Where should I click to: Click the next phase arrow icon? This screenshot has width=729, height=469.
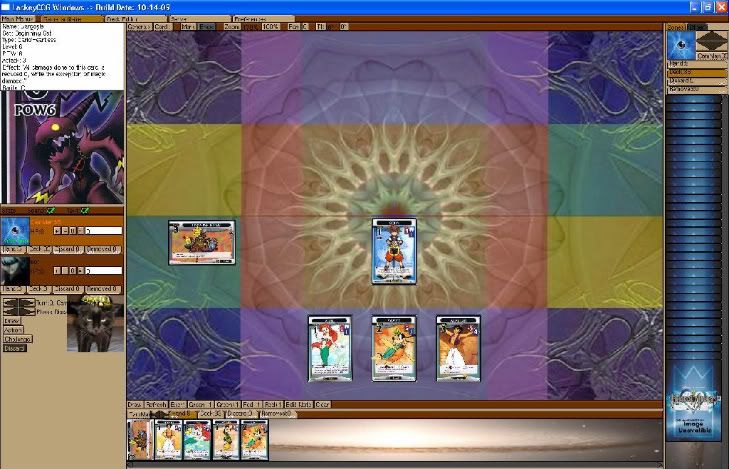pyautogui.click(x=27, y=311)
